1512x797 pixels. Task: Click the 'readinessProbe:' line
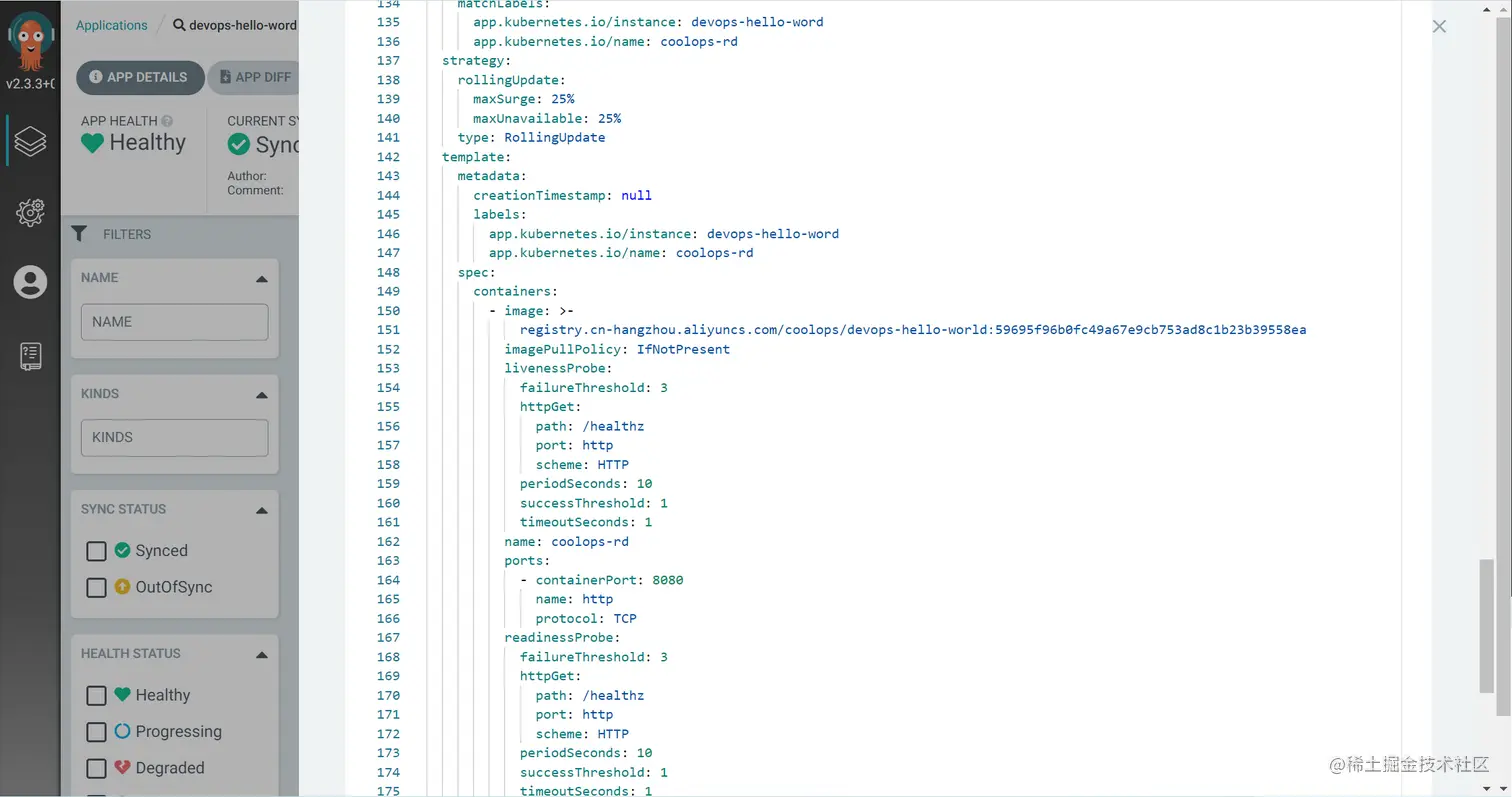[x=562, y=637]
